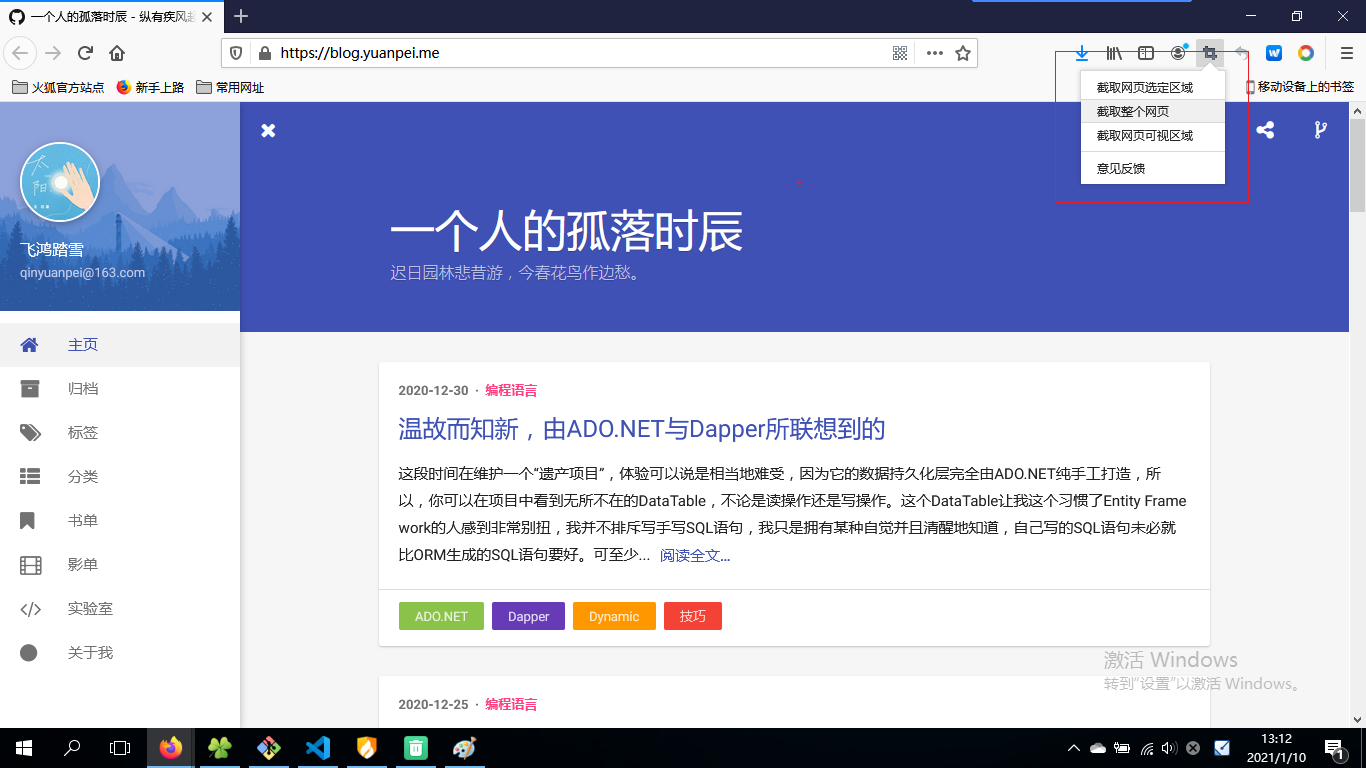Click the colorful ring extension icon
The width and height of the screenshot is (1366, 768).
tap(1306, 53)
